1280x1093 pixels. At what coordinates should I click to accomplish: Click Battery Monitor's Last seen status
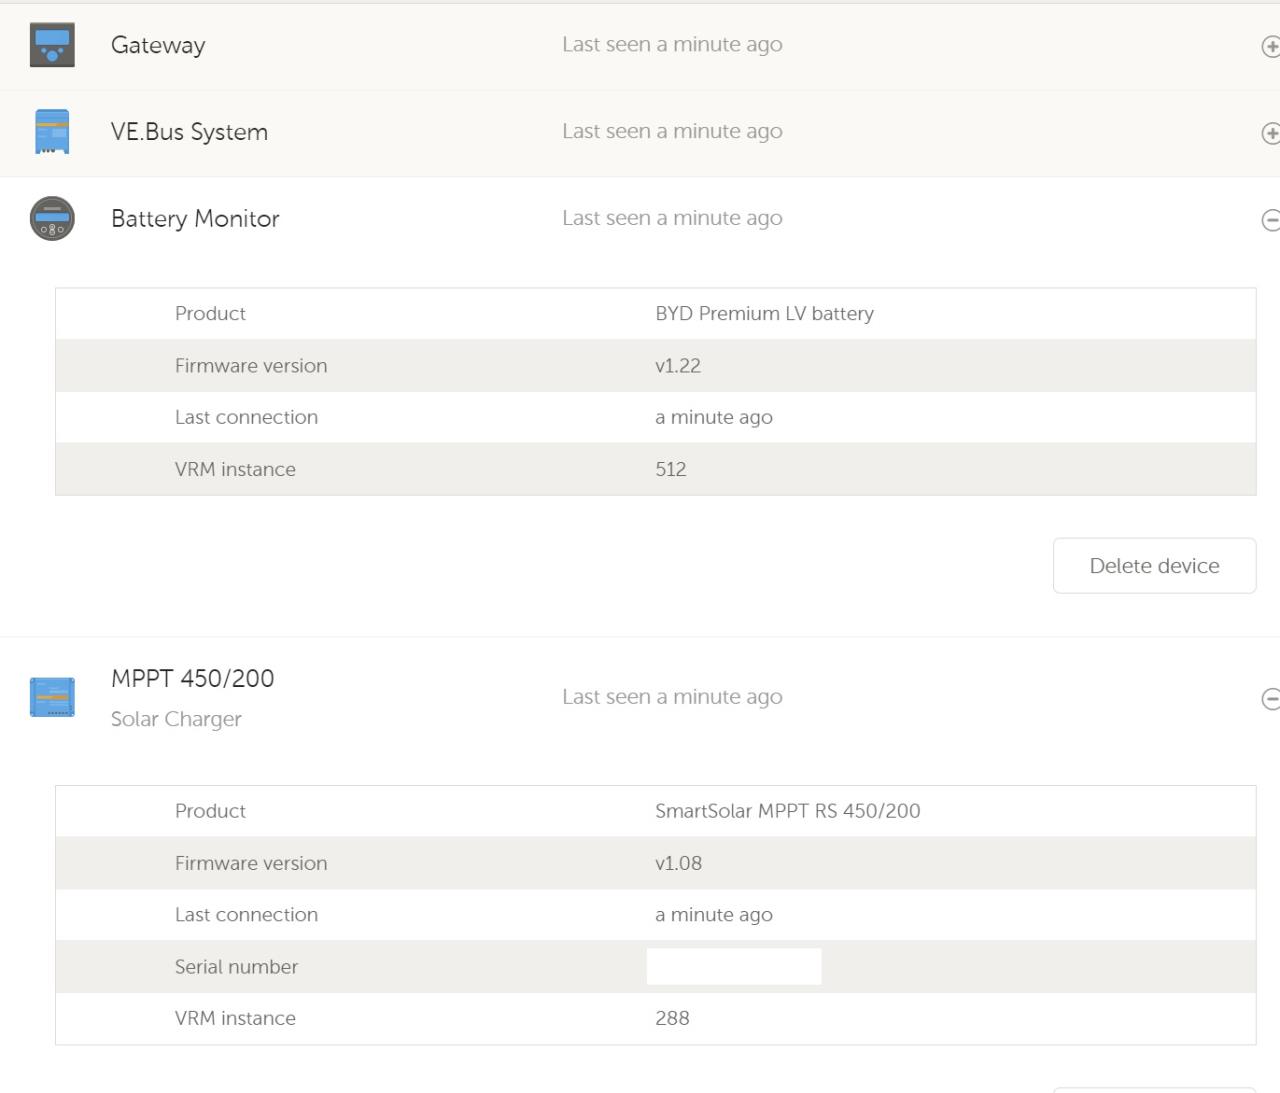tap(672, 218)
